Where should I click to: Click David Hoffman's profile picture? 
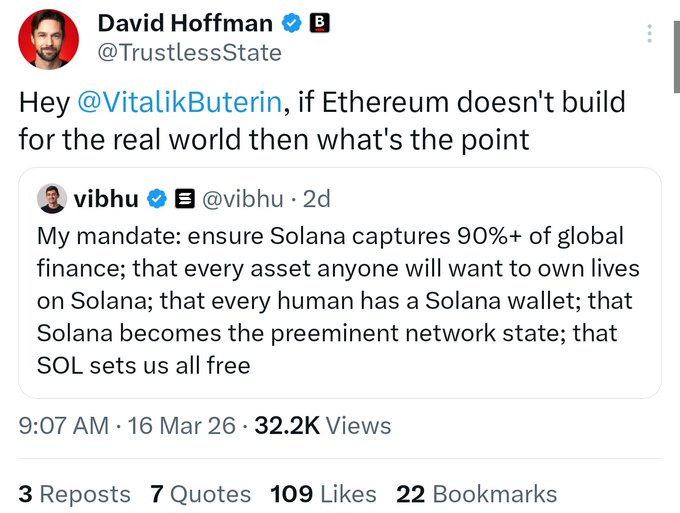[x=49, y=39]
